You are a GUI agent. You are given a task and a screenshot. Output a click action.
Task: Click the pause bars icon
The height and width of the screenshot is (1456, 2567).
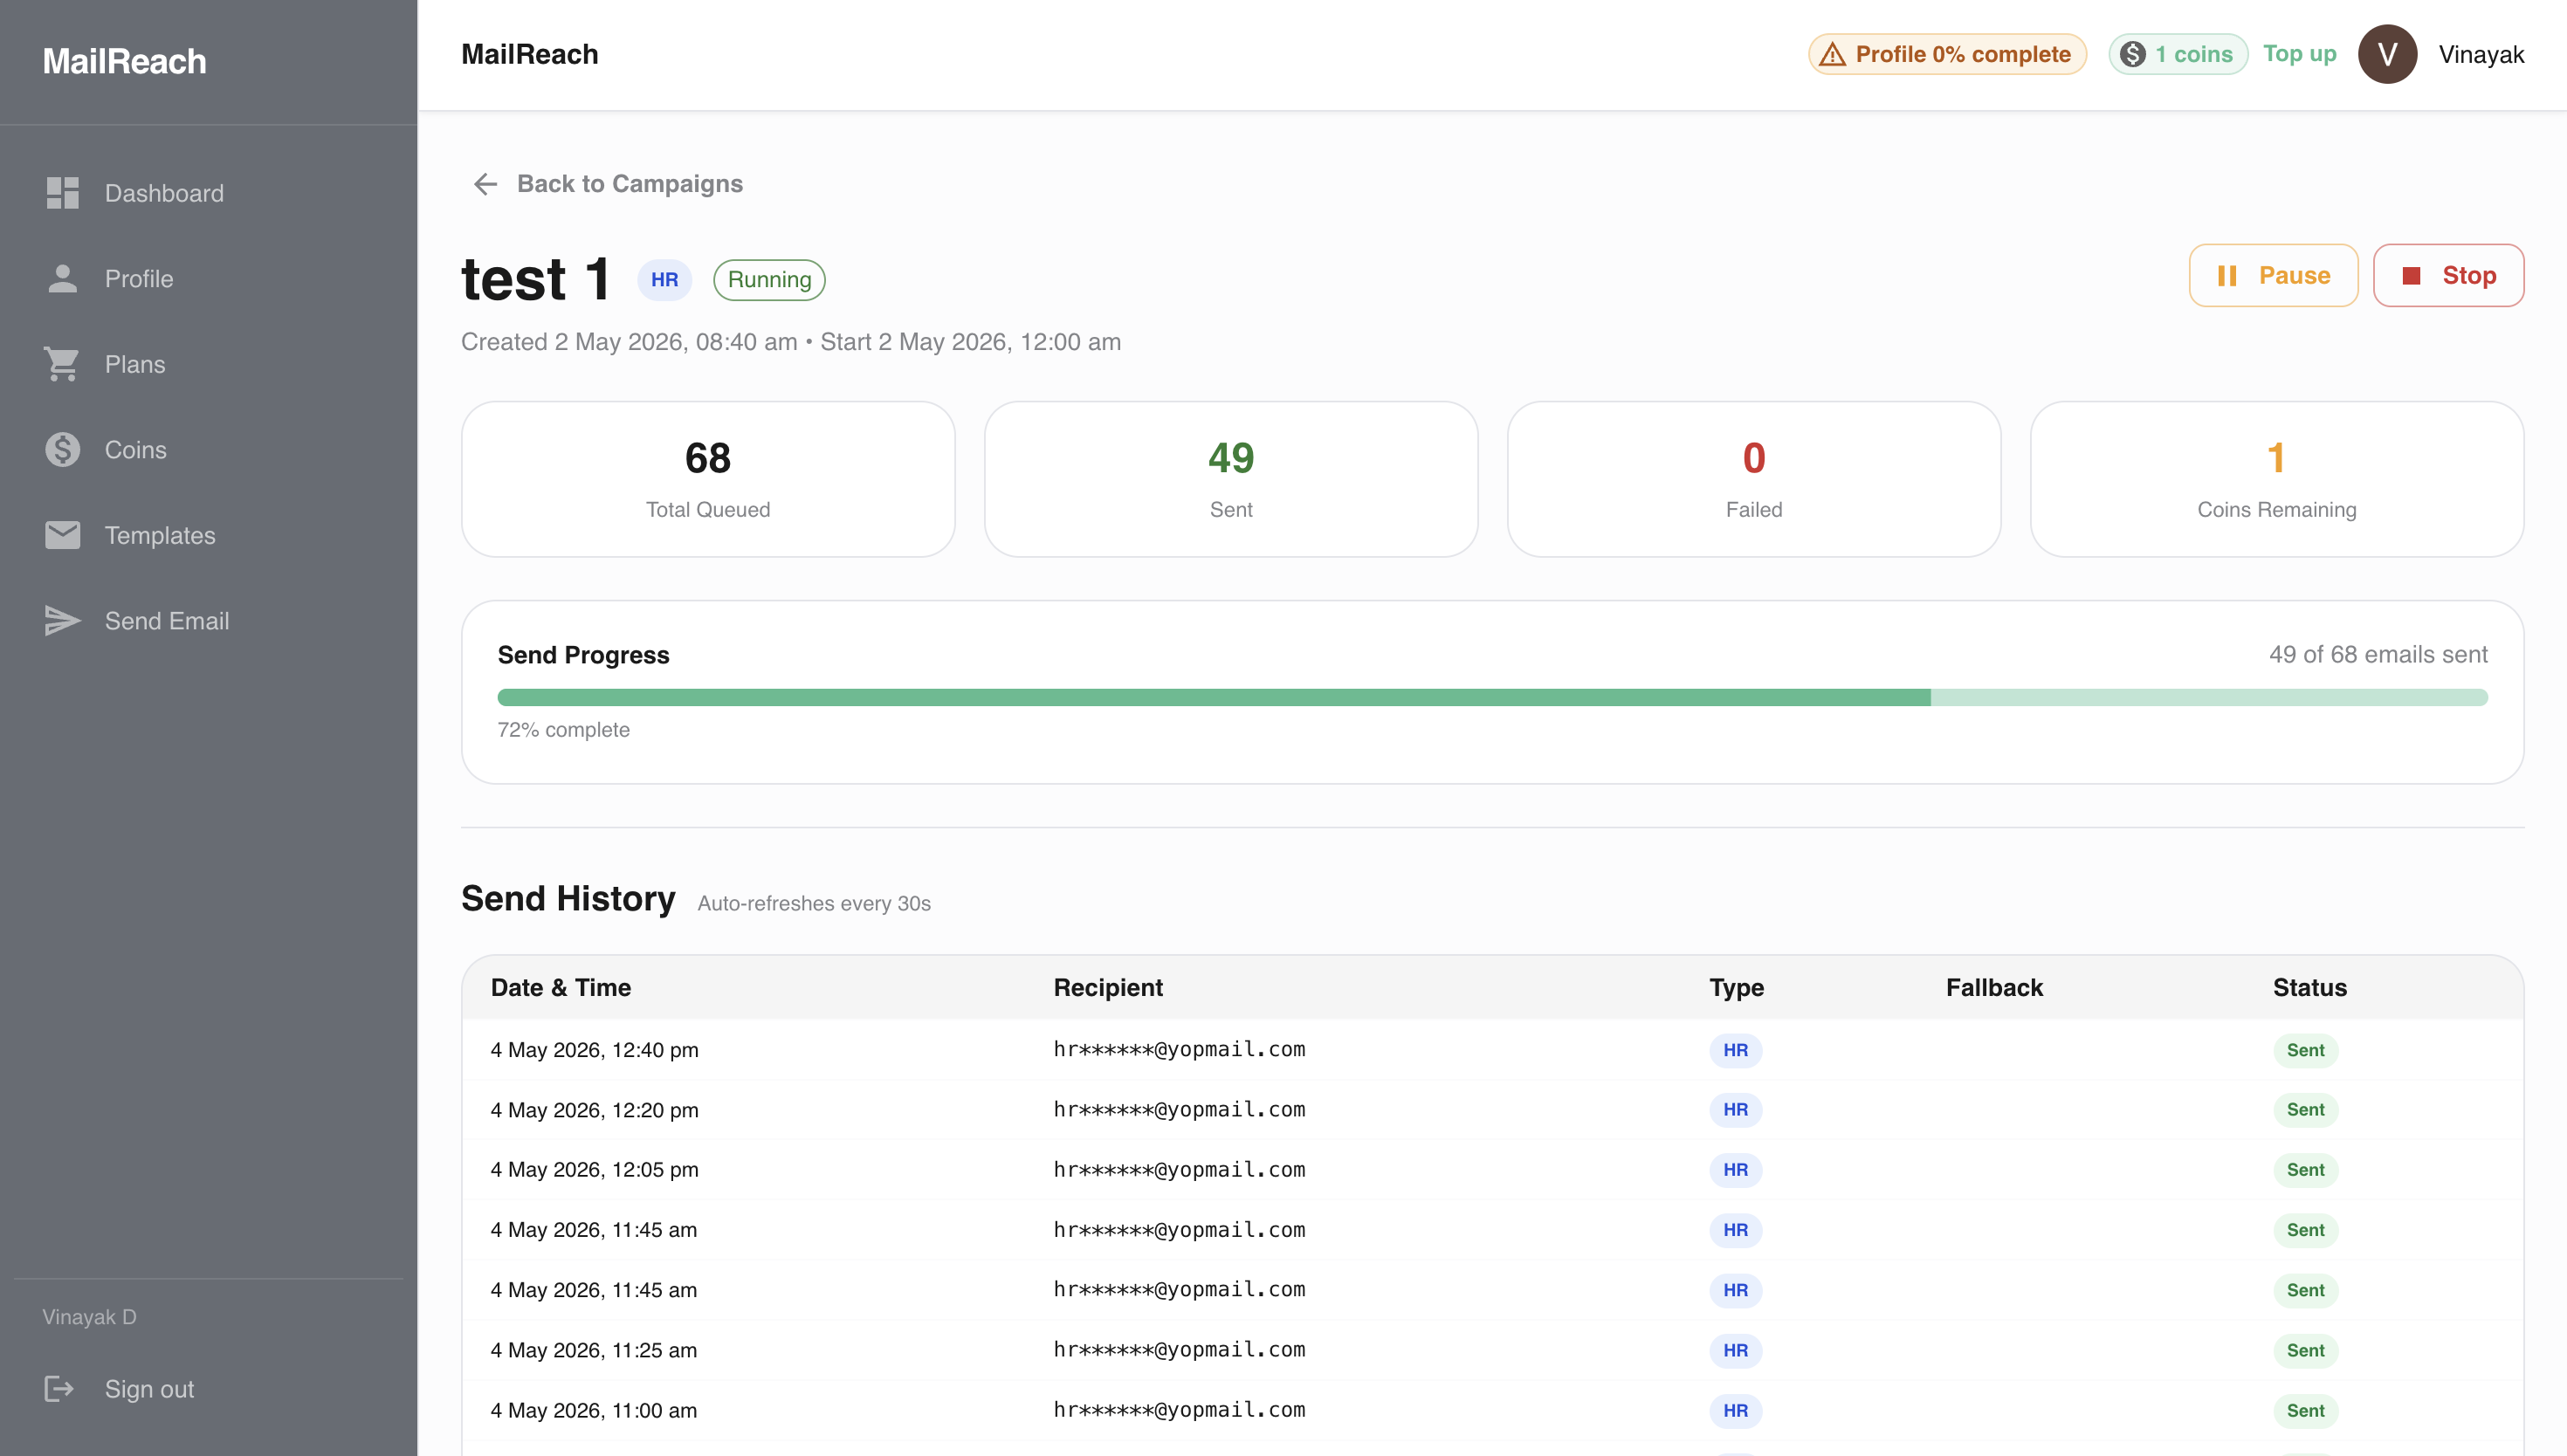[x=2227, y=276]
